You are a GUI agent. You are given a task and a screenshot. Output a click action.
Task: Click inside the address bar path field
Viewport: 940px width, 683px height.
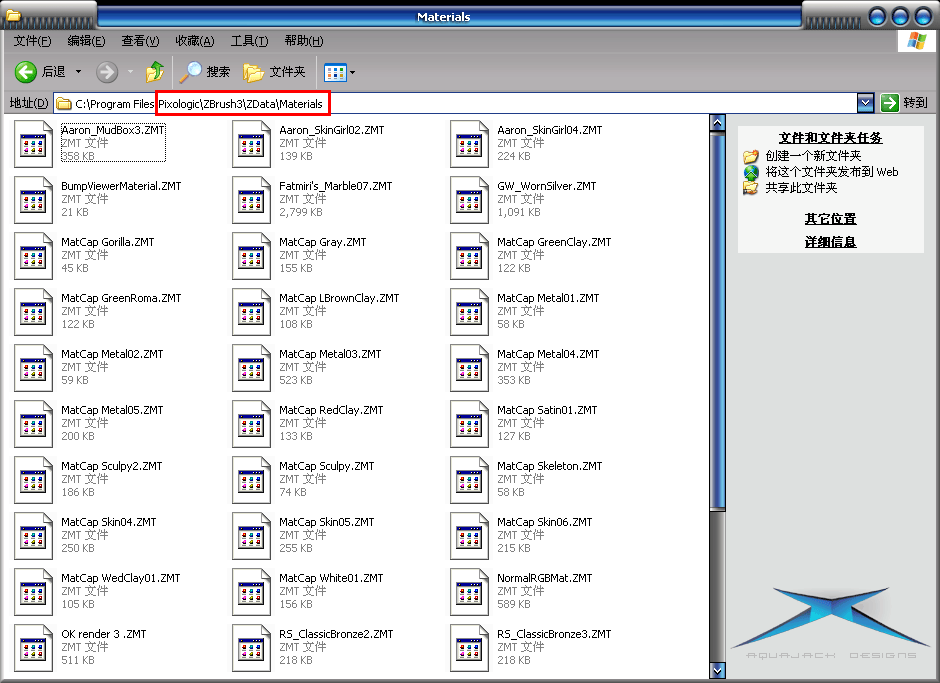point(454,103)
